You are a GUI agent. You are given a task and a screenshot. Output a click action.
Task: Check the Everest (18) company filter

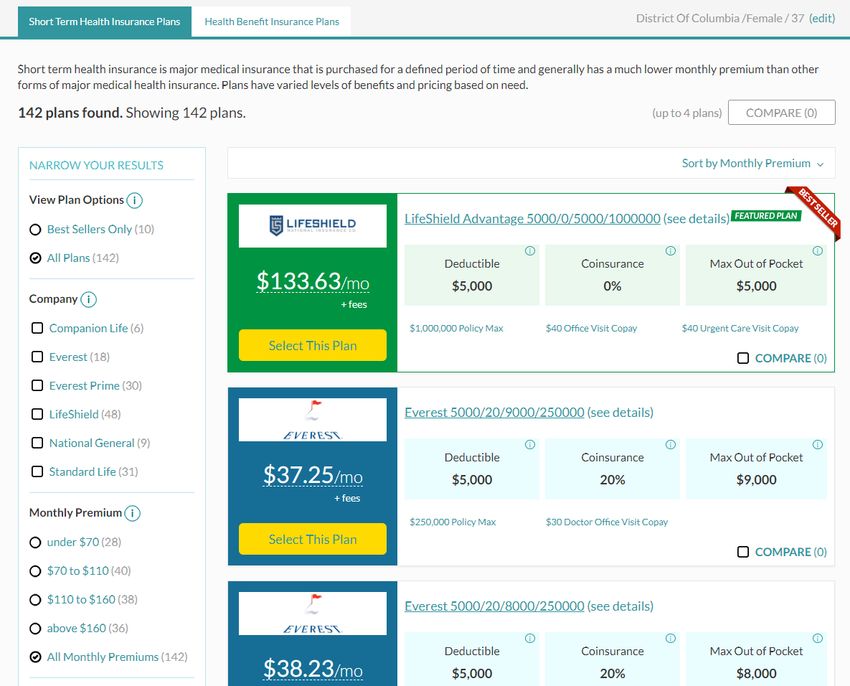click(37, 357)
